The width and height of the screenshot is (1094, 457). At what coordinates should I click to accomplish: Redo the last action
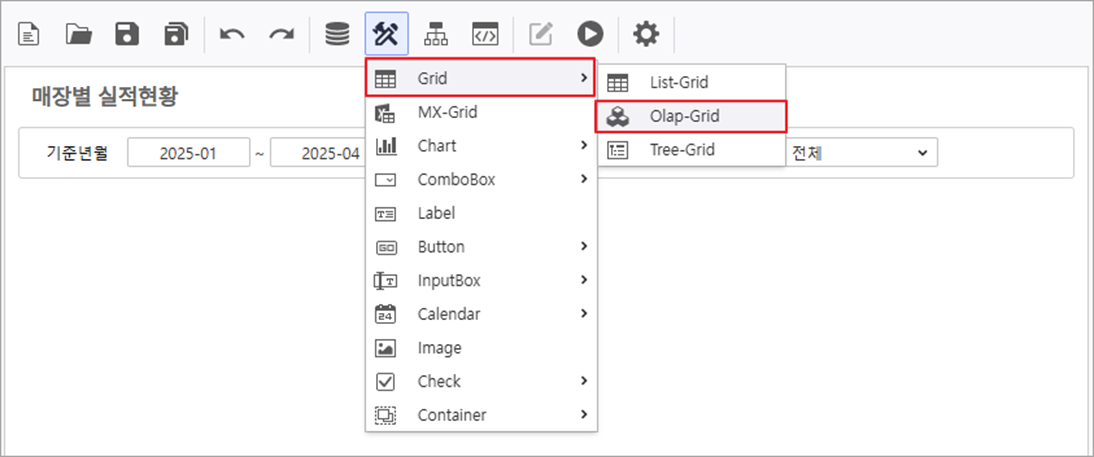[x=281, y=34]
